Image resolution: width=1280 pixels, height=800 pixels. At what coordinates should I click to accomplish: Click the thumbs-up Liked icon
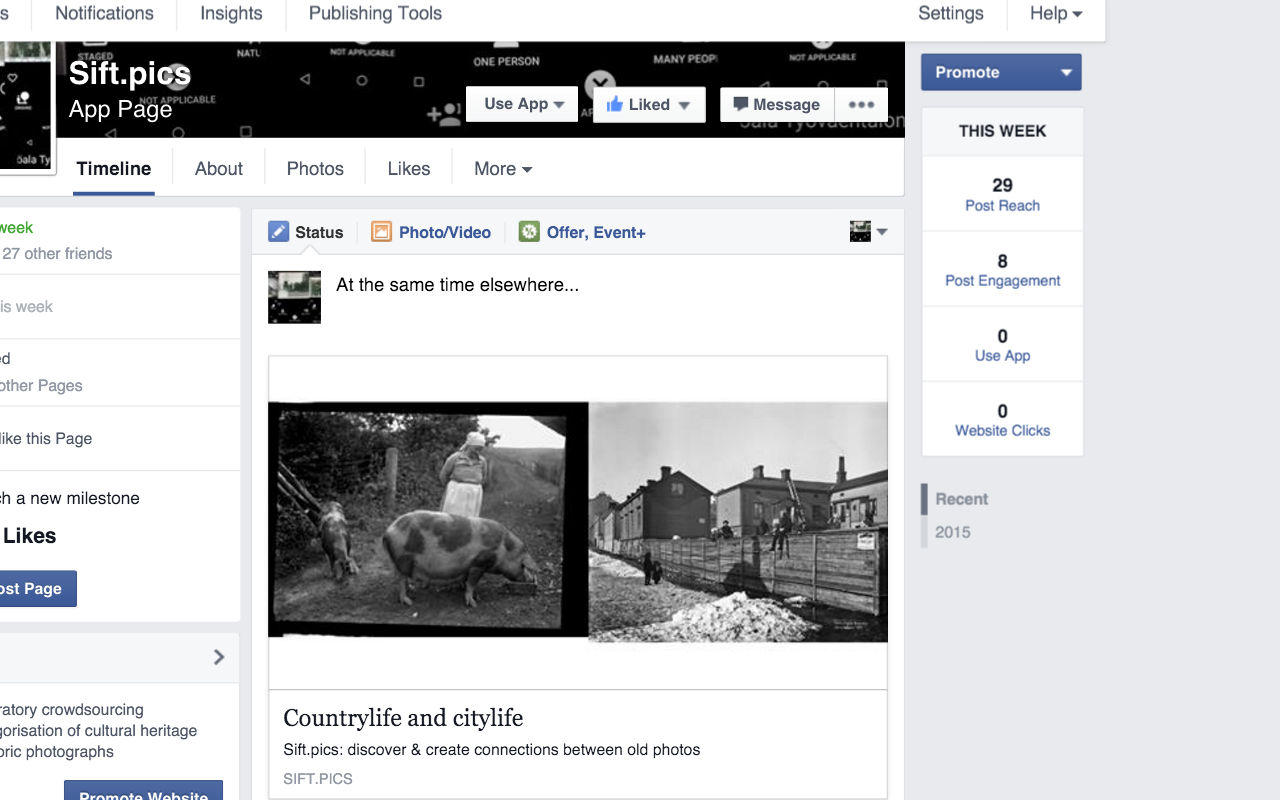[x=614, y=104]
